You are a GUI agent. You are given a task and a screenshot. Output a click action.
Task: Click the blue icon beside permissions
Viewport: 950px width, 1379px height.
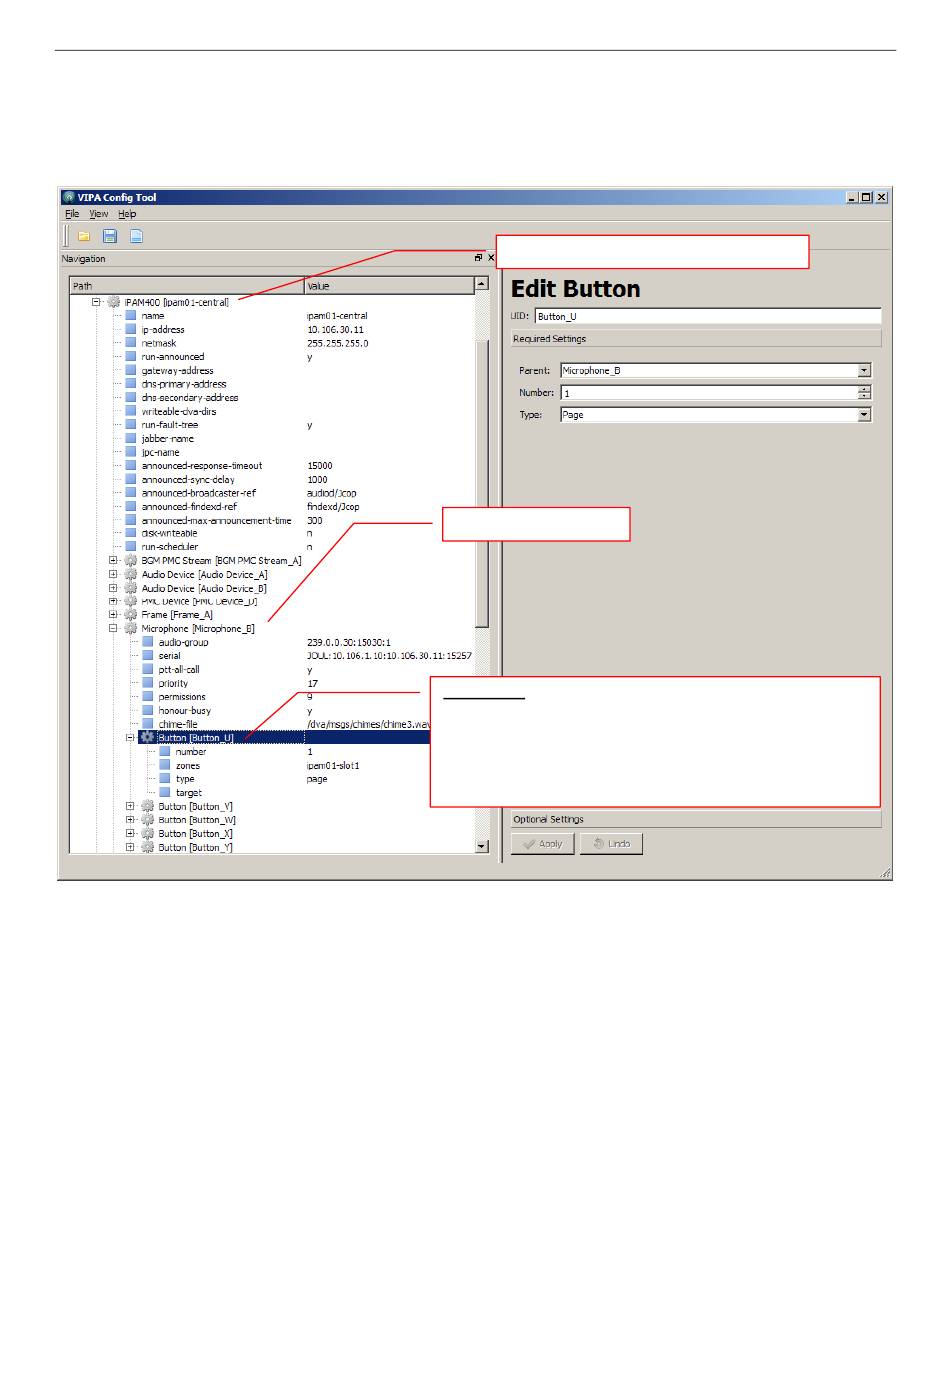point(148,697)
